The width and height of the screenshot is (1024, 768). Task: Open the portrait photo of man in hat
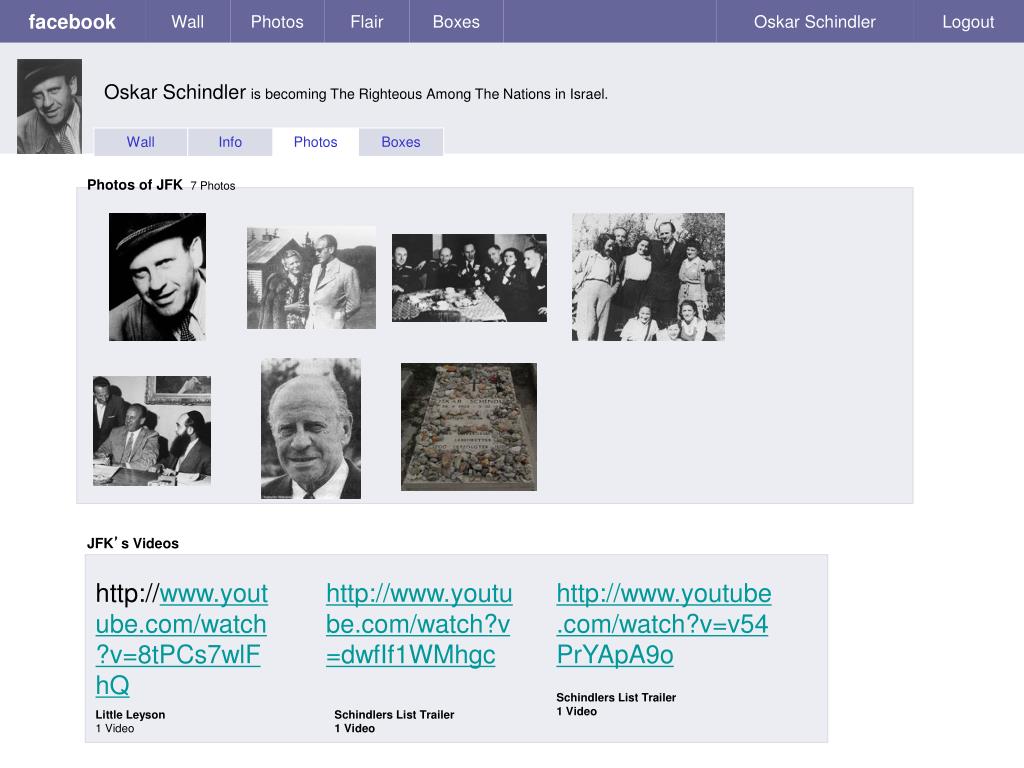point(157,277)
